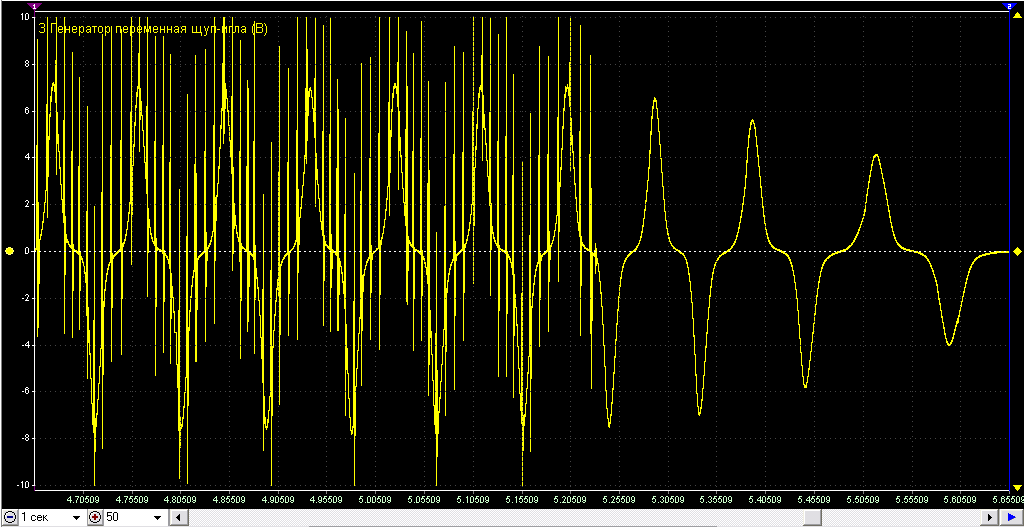1024x527 pixels.
Task: Click the voltage axis label 6
Action: tap(26, 111)
